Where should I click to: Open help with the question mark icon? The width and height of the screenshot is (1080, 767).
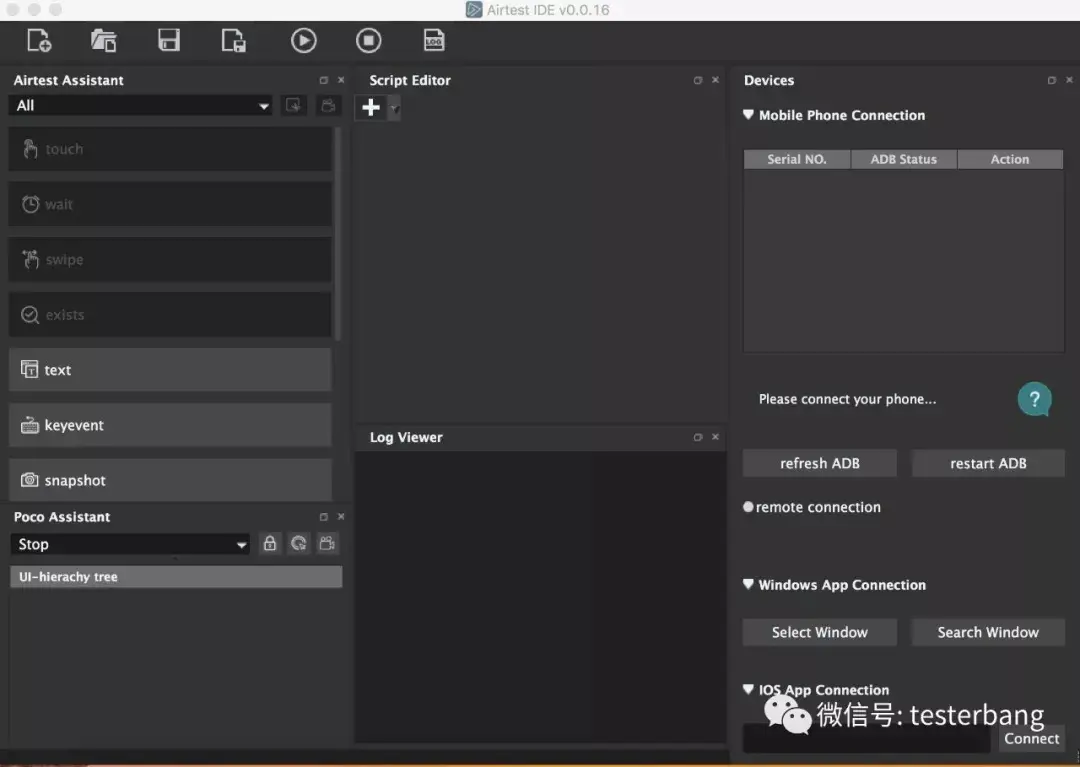1034,399
